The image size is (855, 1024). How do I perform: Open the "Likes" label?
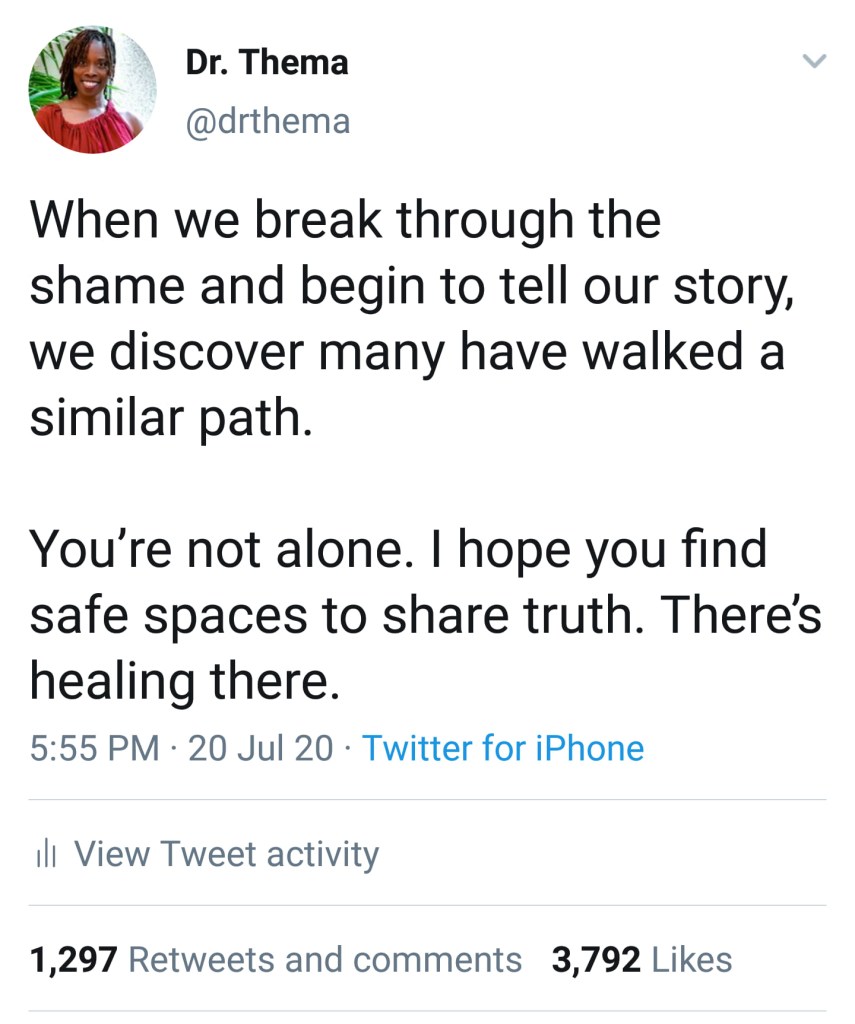coord(691,960)
